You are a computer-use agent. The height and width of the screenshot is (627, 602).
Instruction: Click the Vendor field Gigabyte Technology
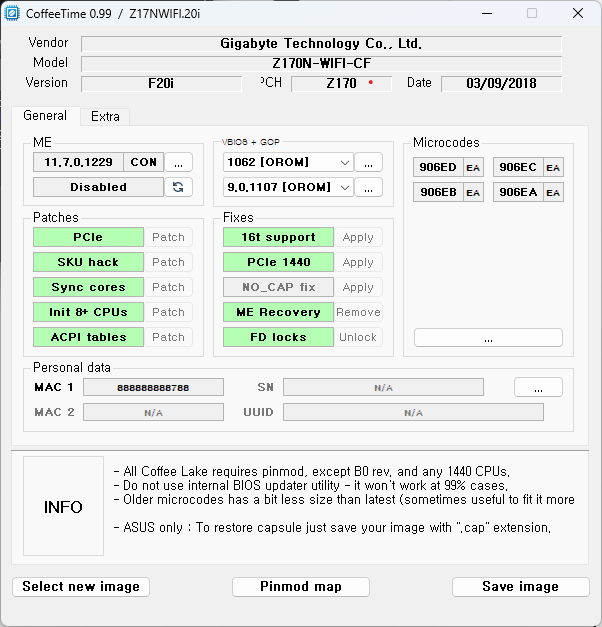(321, 44)
